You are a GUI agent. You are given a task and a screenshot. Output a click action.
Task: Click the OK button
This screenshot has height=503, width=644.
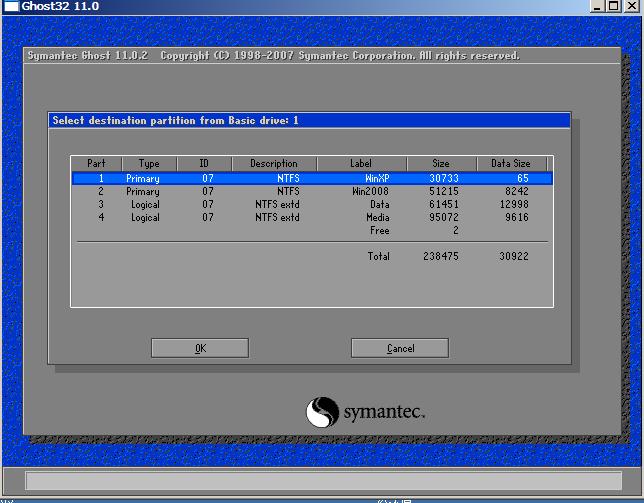[200, 348]
